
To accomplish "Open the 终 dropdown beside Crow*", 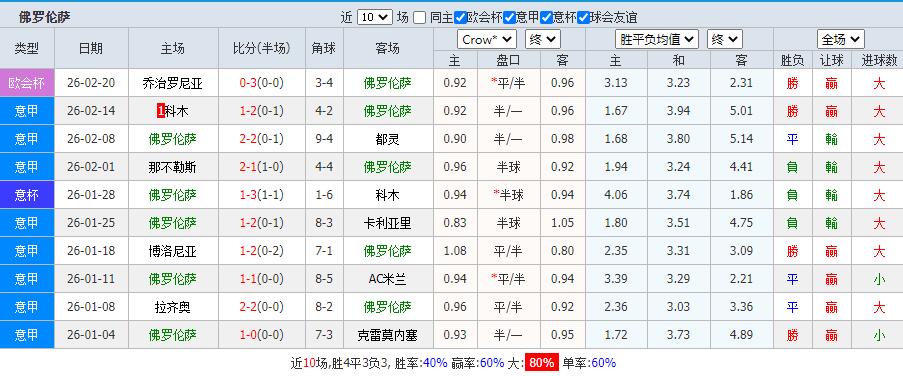I will pyautogui.click(x=542, y=40).
